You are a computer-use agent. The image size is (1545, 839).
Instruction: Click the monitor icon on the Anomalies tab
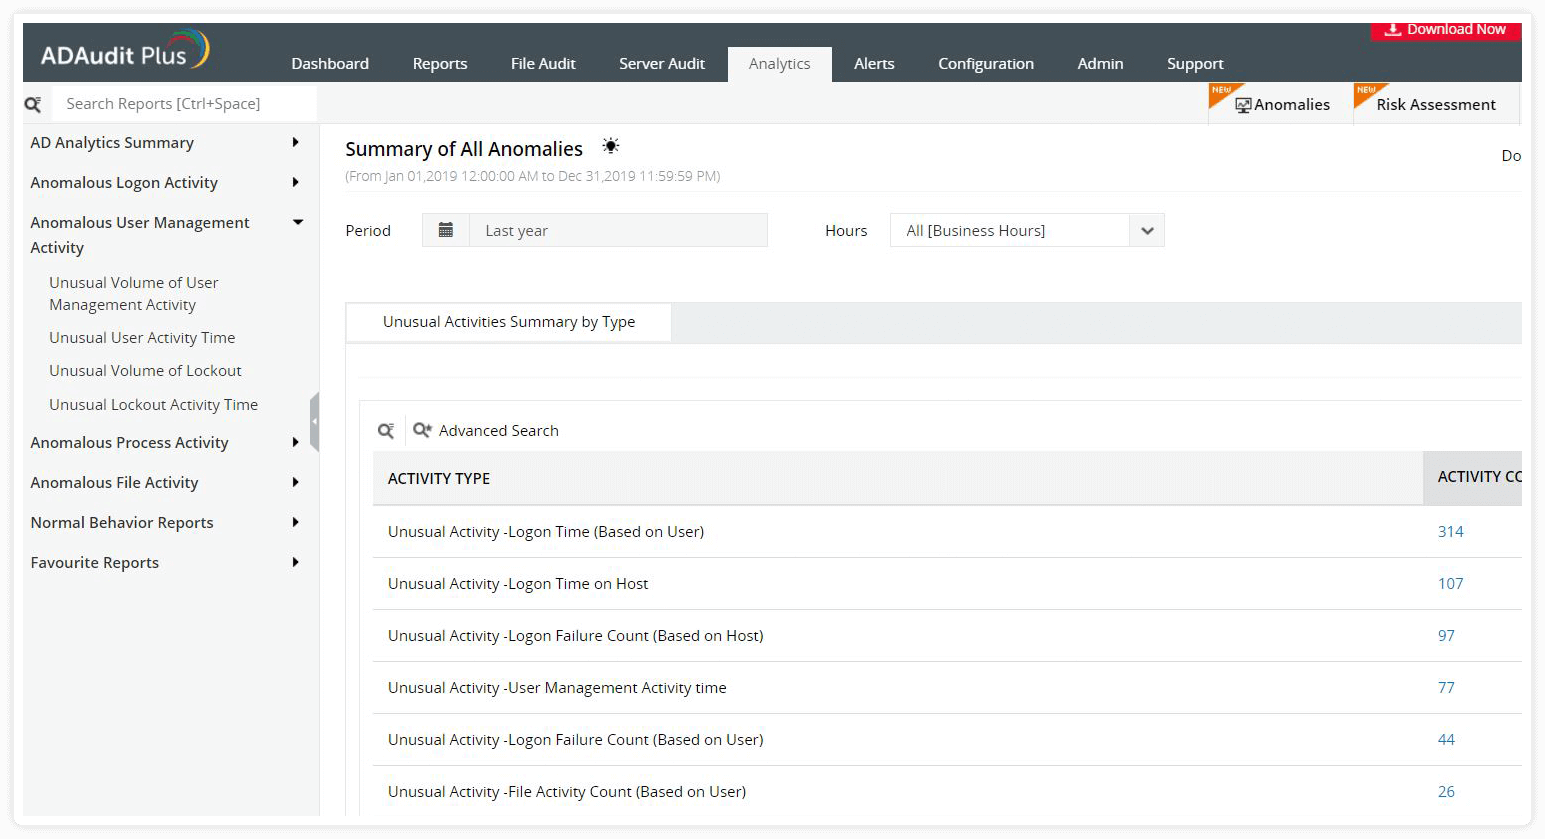point(1243,105)
